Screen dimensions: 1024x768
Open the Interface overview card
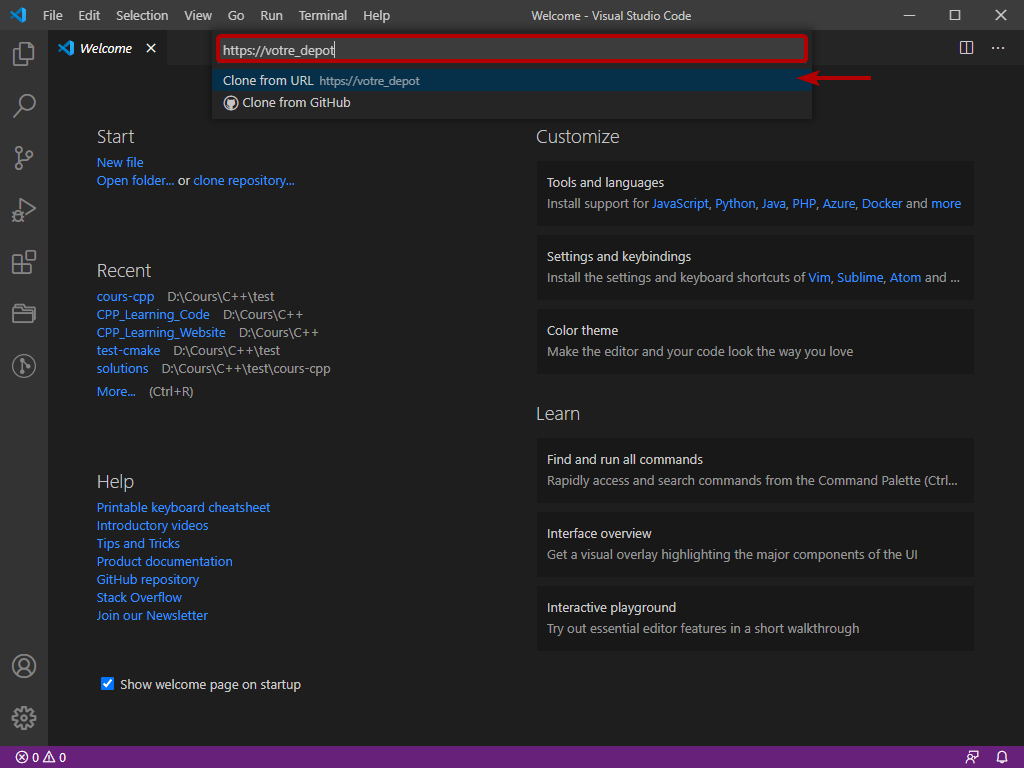755,544
